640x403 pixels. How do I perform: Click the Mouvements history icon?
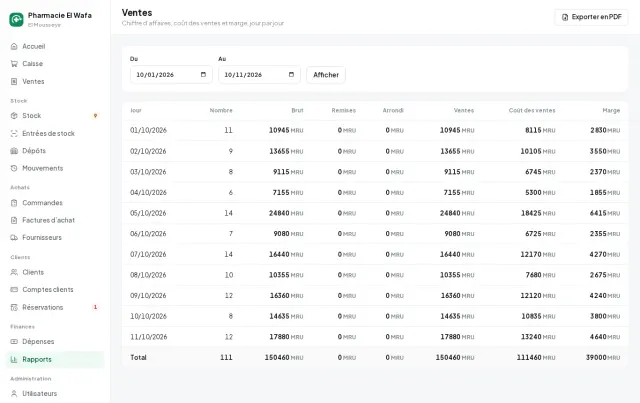click(14, 168)
